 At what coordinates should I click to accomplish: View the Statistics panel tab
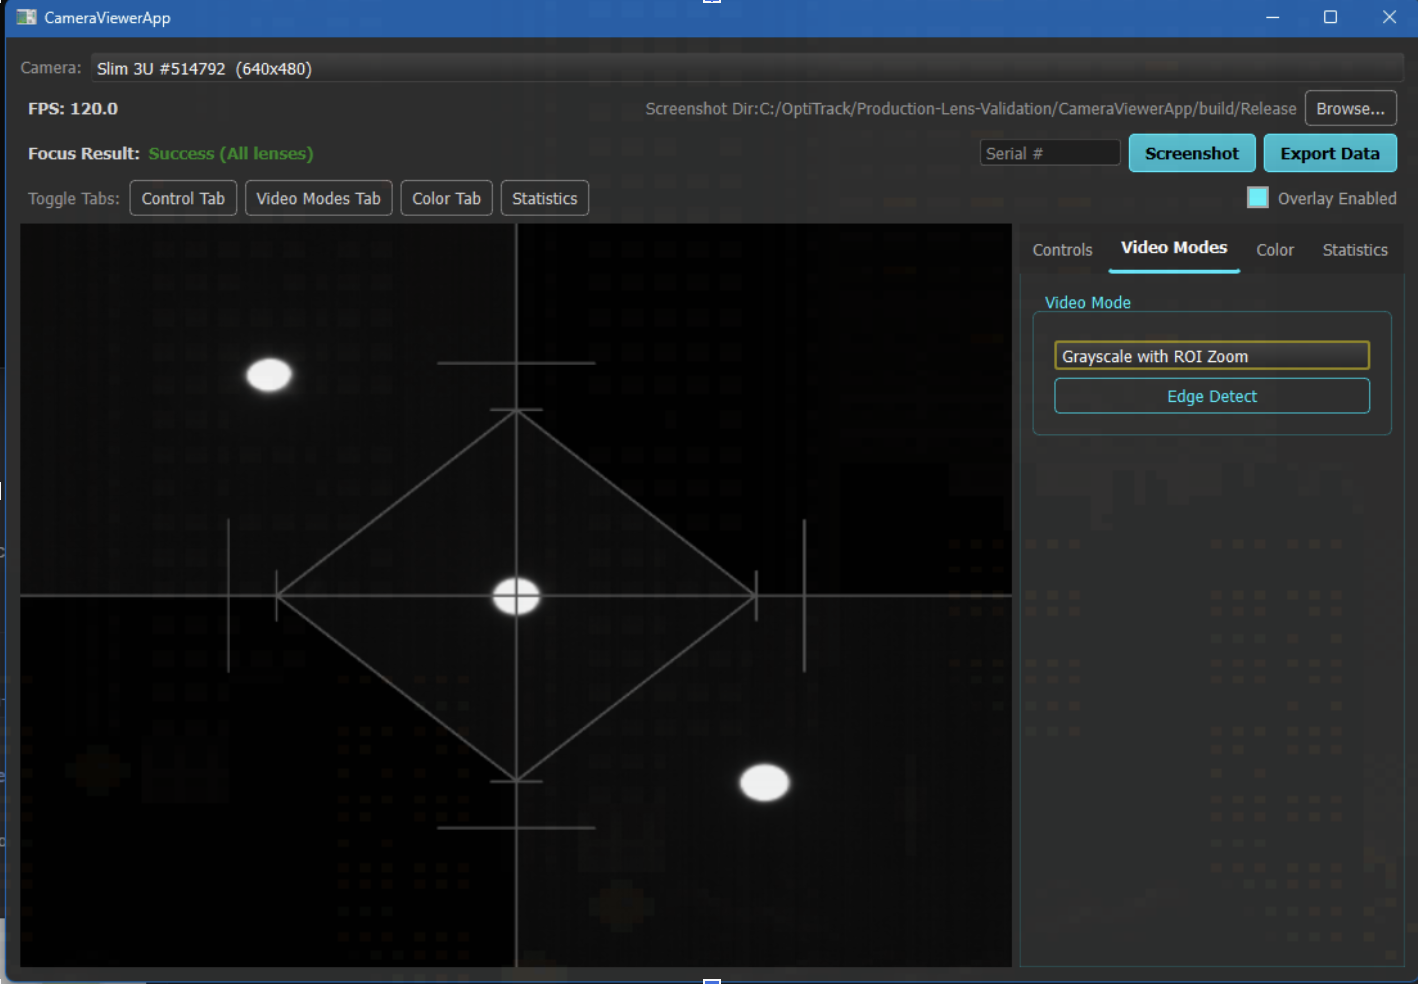pyautogui.click(x=1355, y=250)
